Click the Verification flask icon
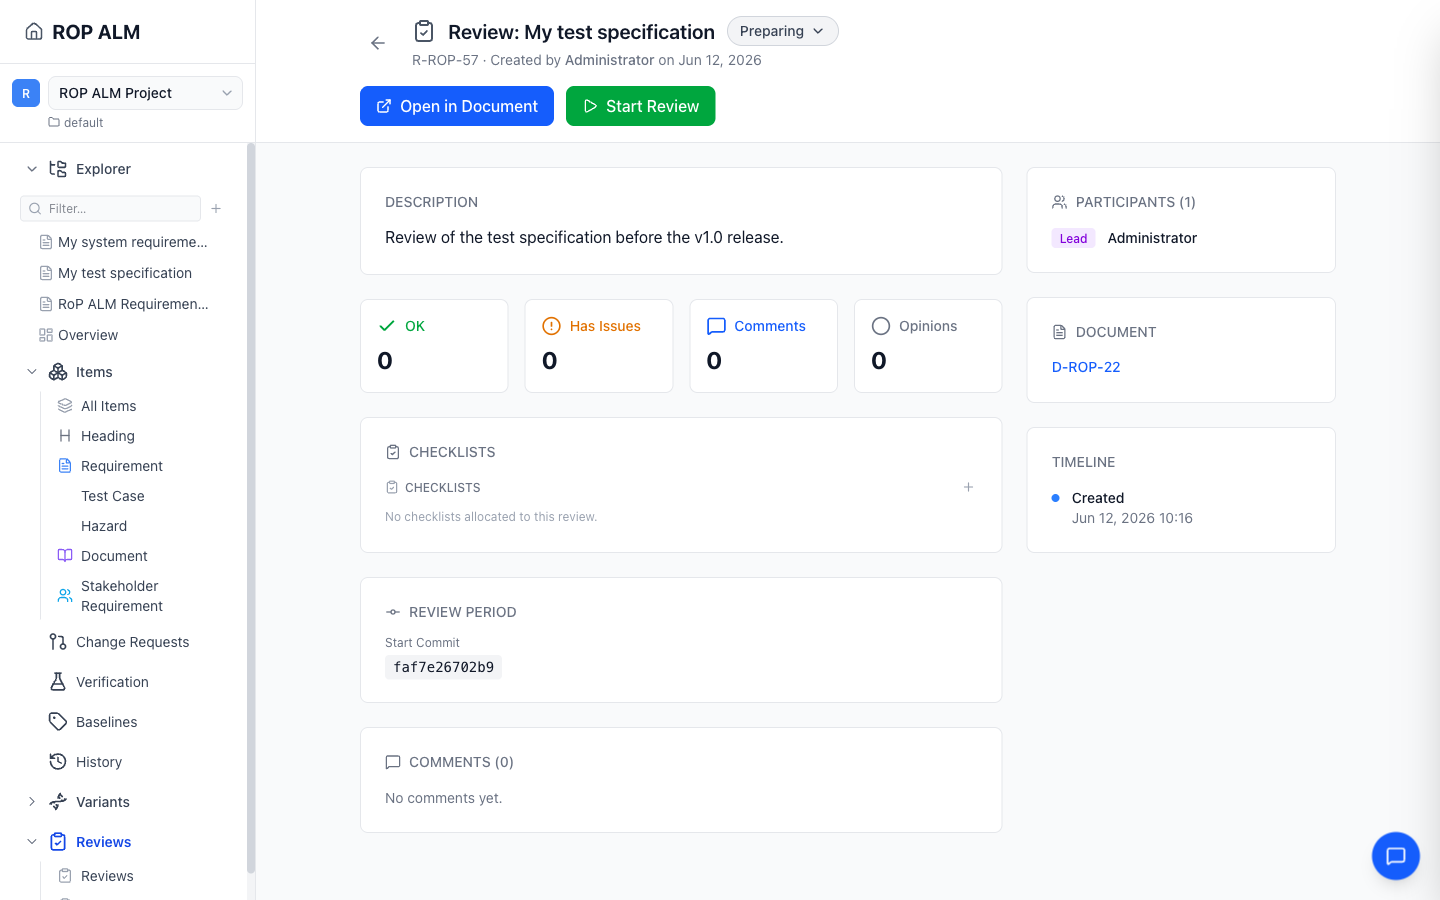 tap(58, 682)
